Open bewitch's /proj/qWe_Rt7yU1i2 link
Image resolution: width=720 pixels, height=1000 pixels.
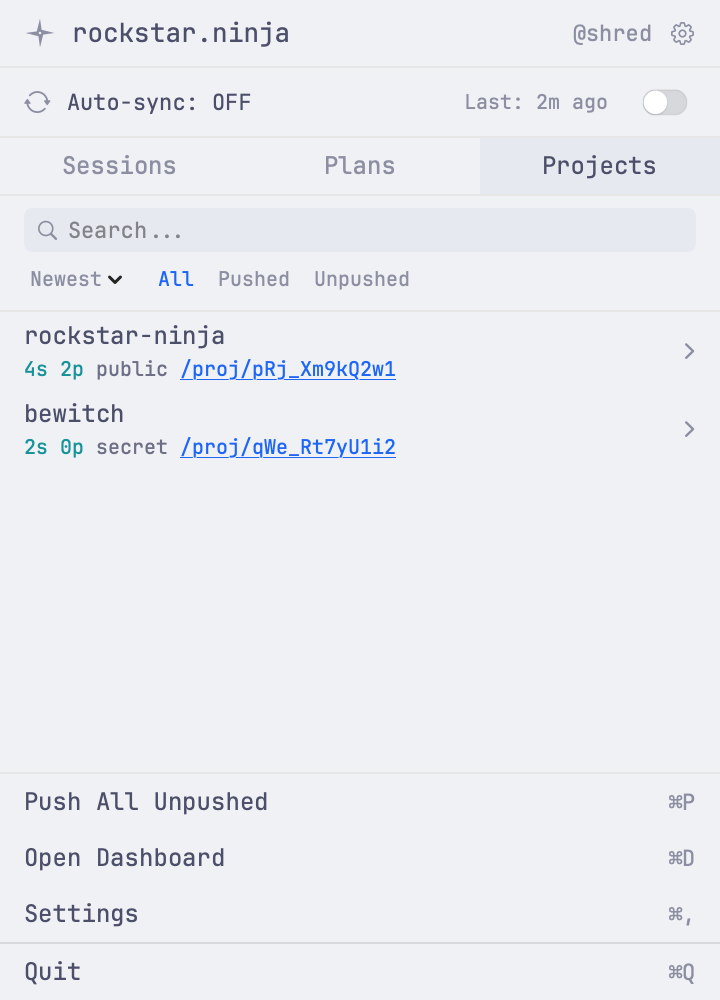coord(287,447)
